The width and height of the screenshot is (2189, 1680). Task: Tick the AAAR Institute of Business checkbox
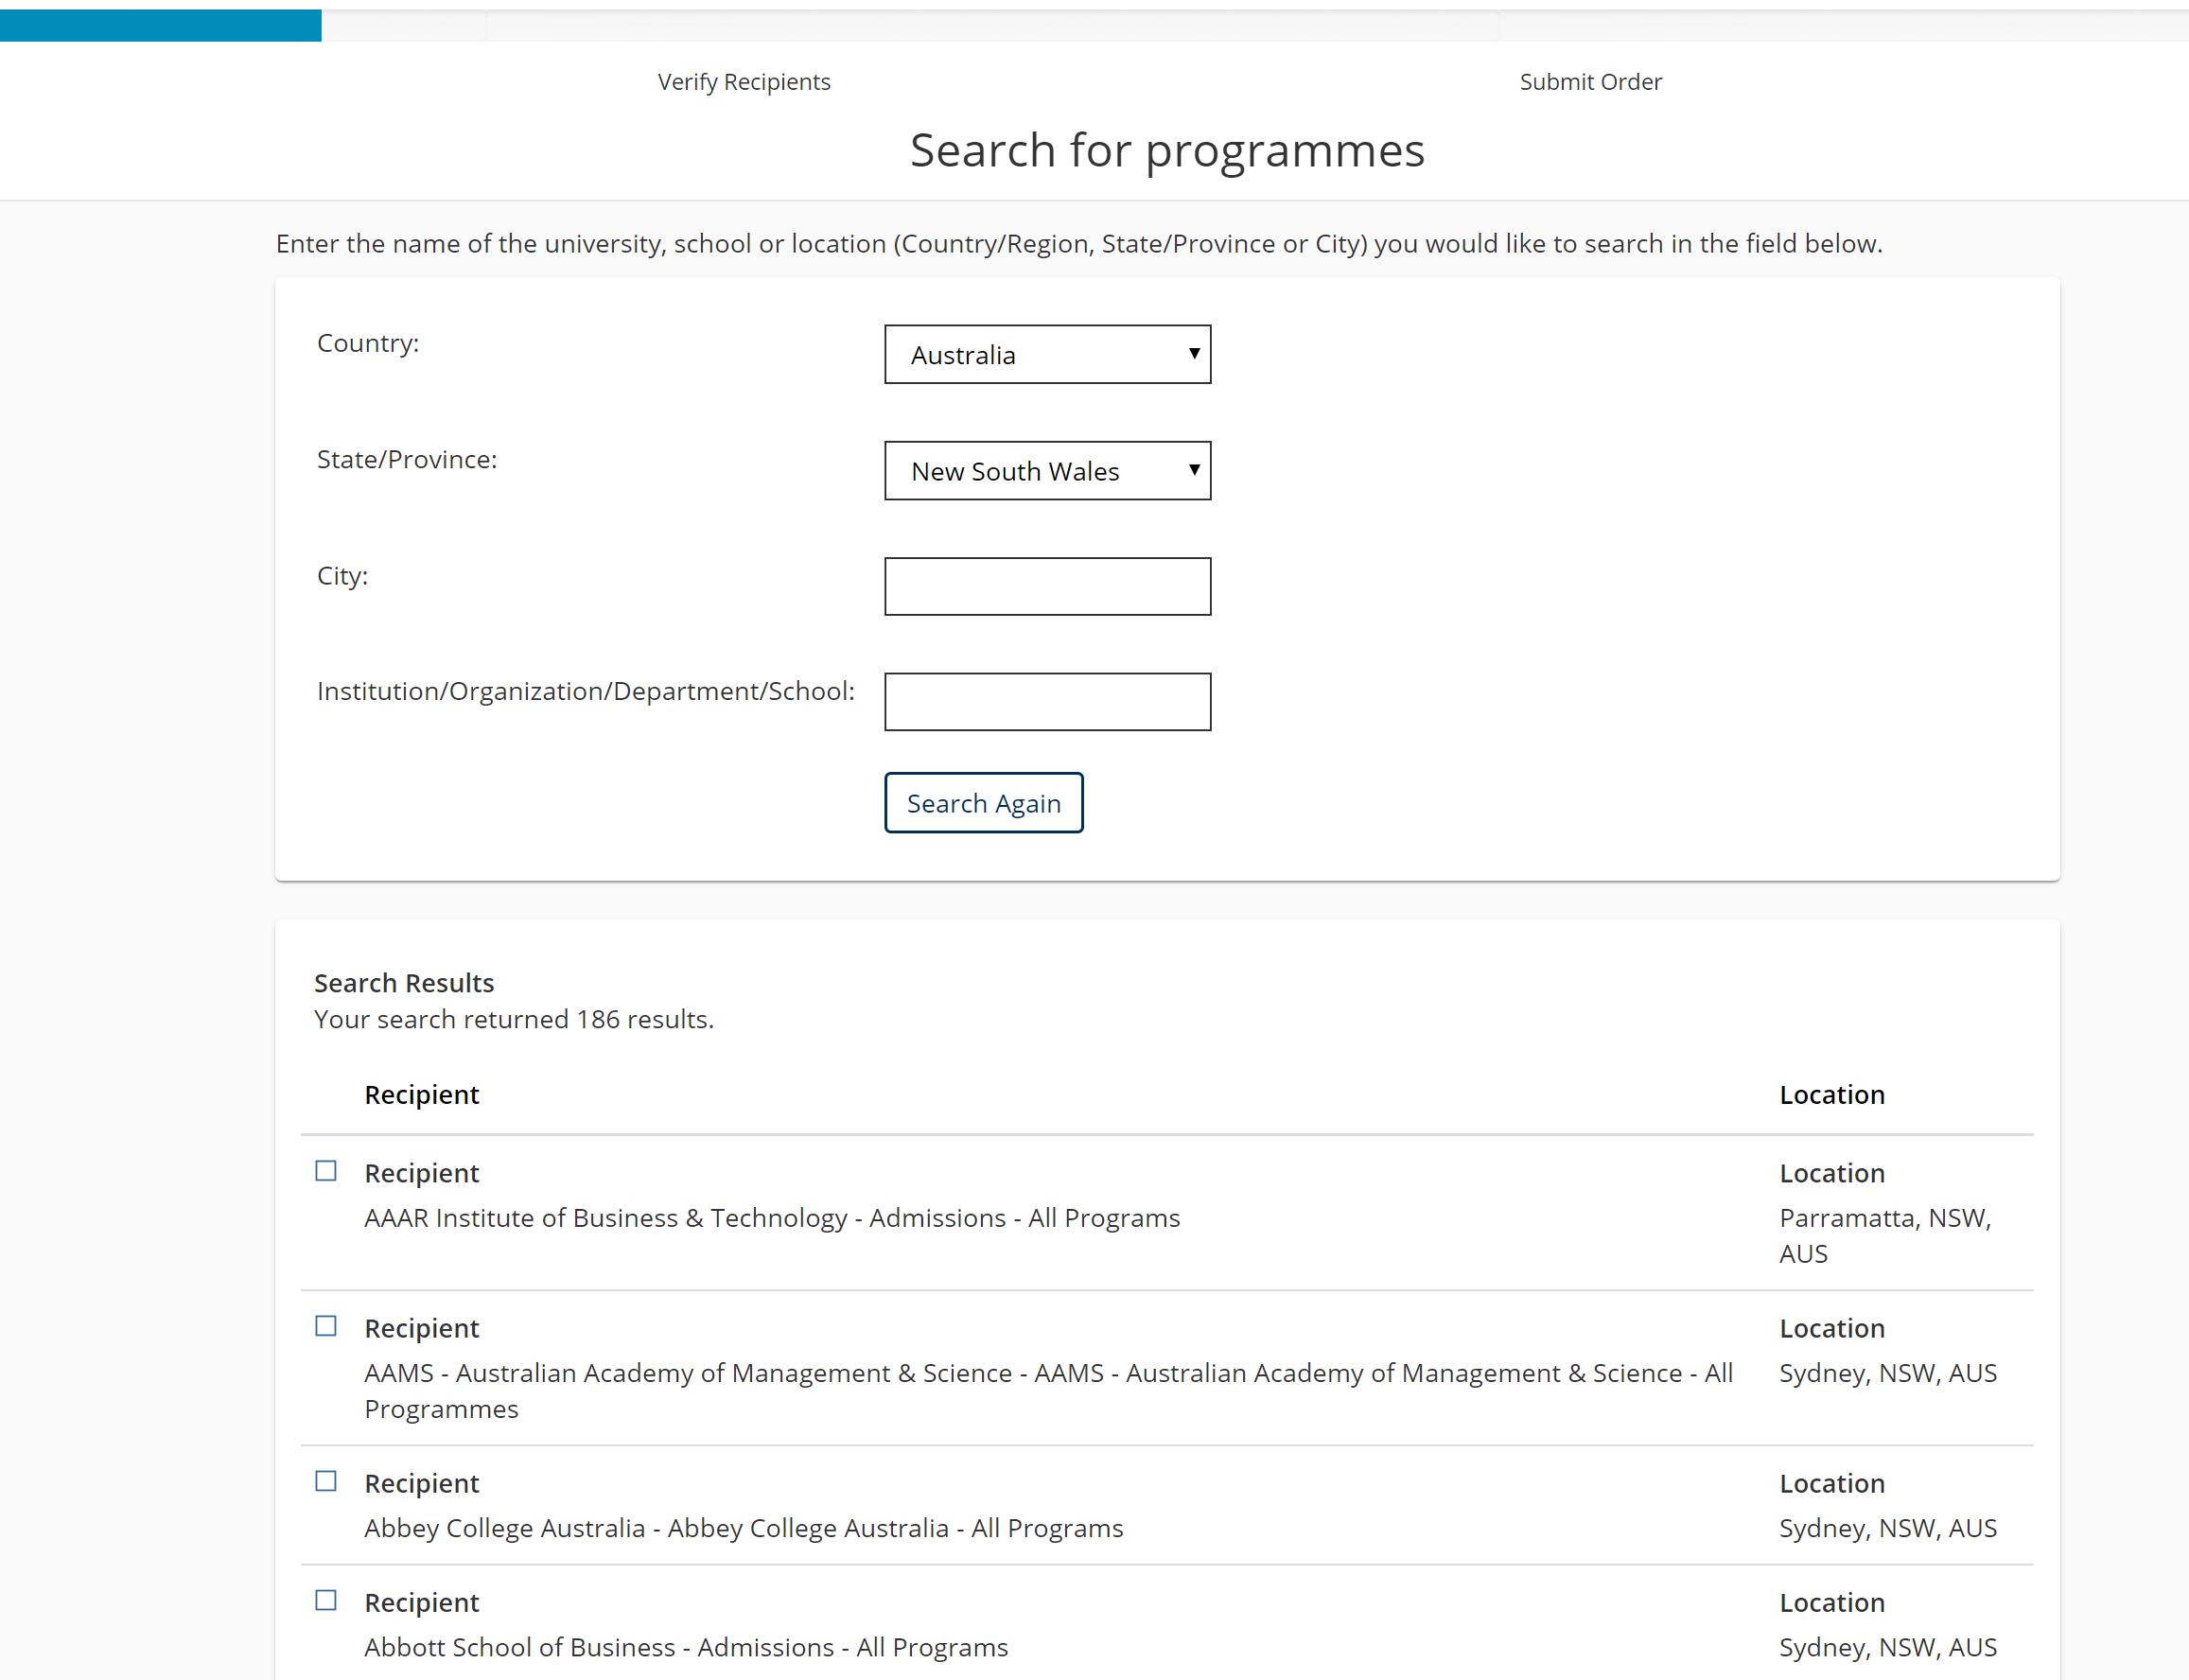click(x=326, y=1171)
